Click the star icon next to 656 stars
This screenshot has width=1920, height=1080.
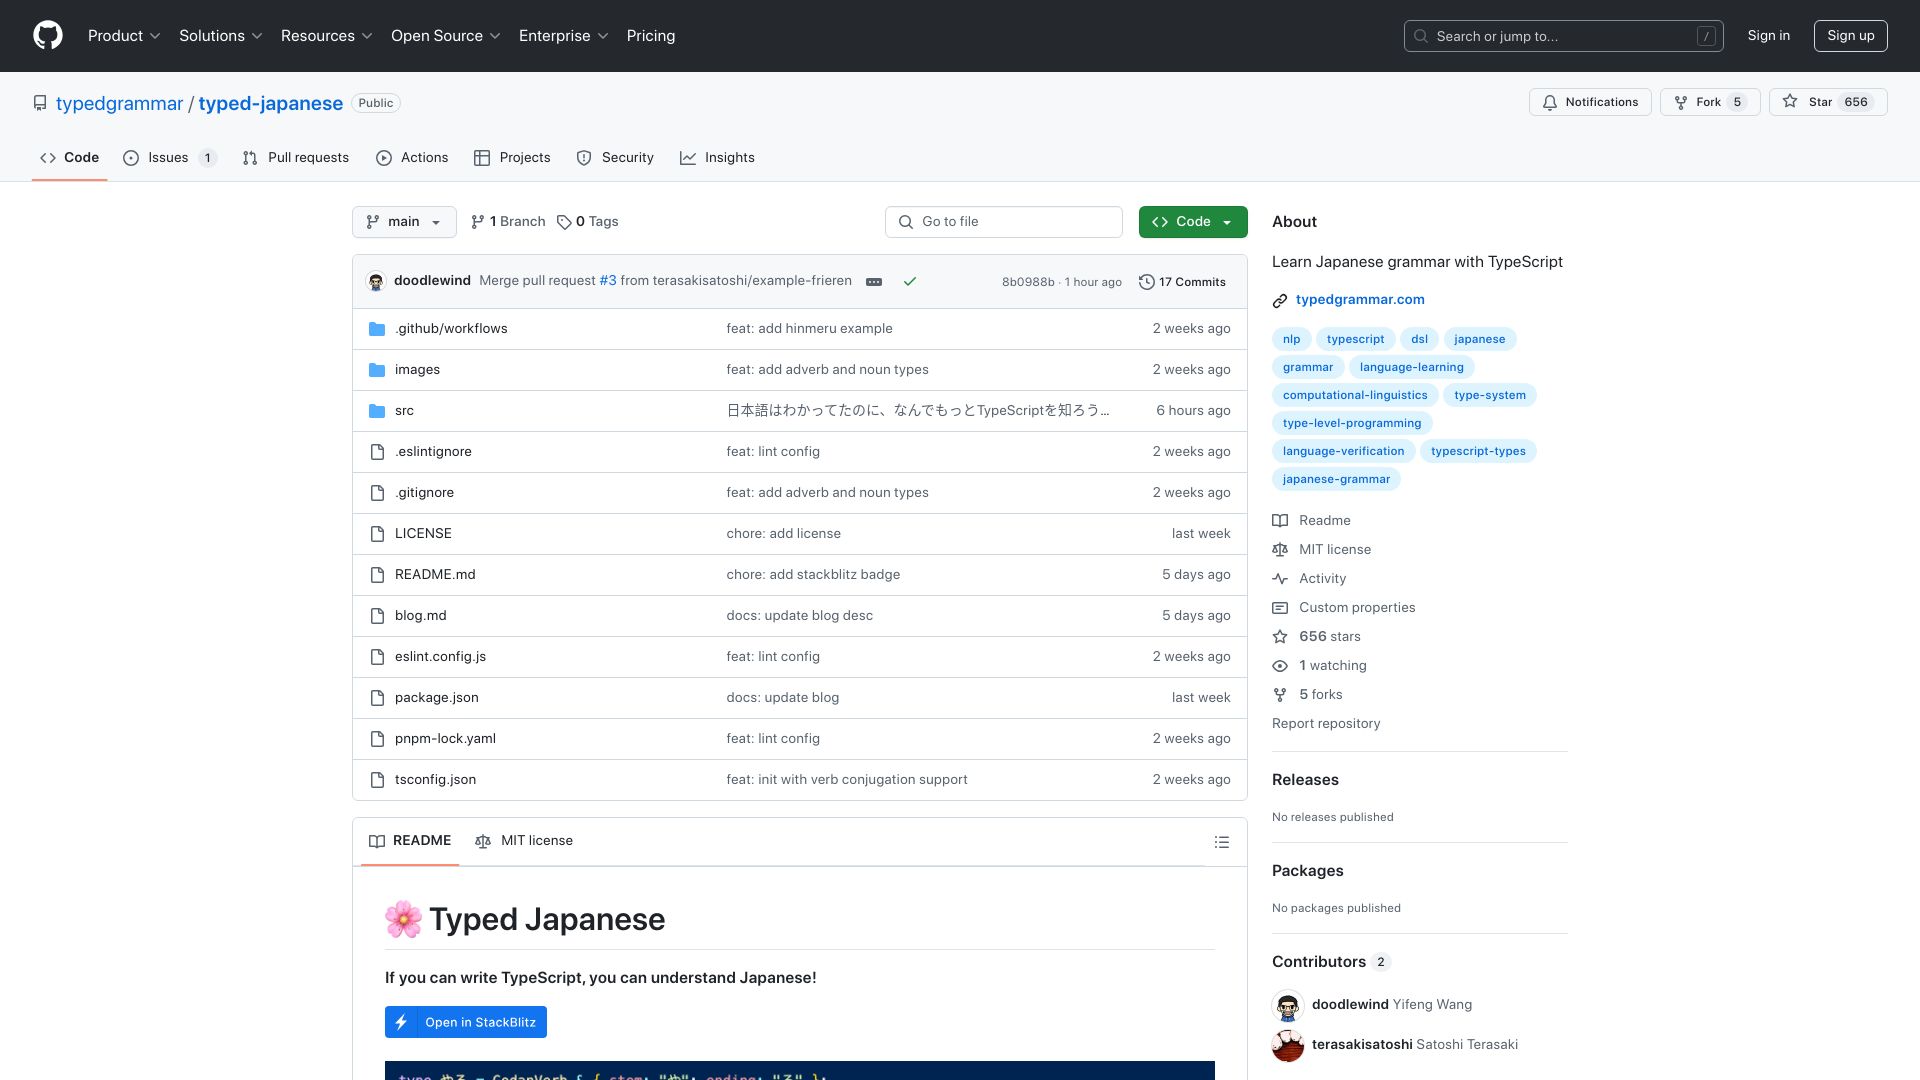(x=1280, y=637)
